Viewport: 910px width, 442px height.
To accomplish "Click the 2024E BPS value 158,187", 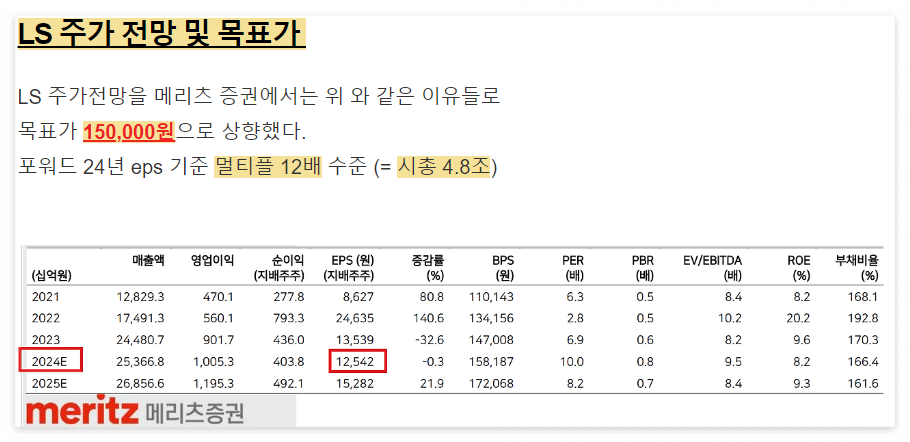I will tap(491, 362).
